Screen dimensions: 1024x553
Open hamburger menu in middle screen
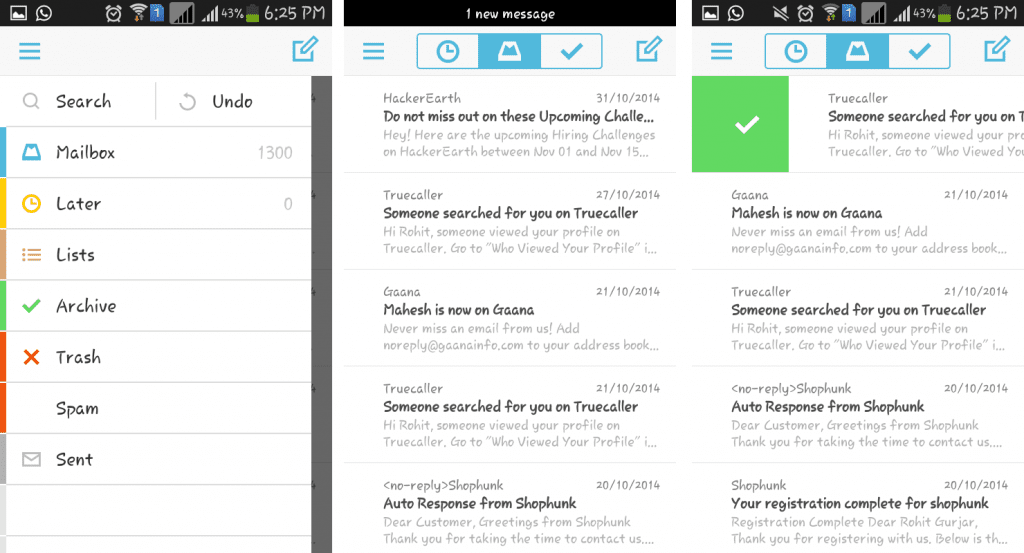[374, 51]
